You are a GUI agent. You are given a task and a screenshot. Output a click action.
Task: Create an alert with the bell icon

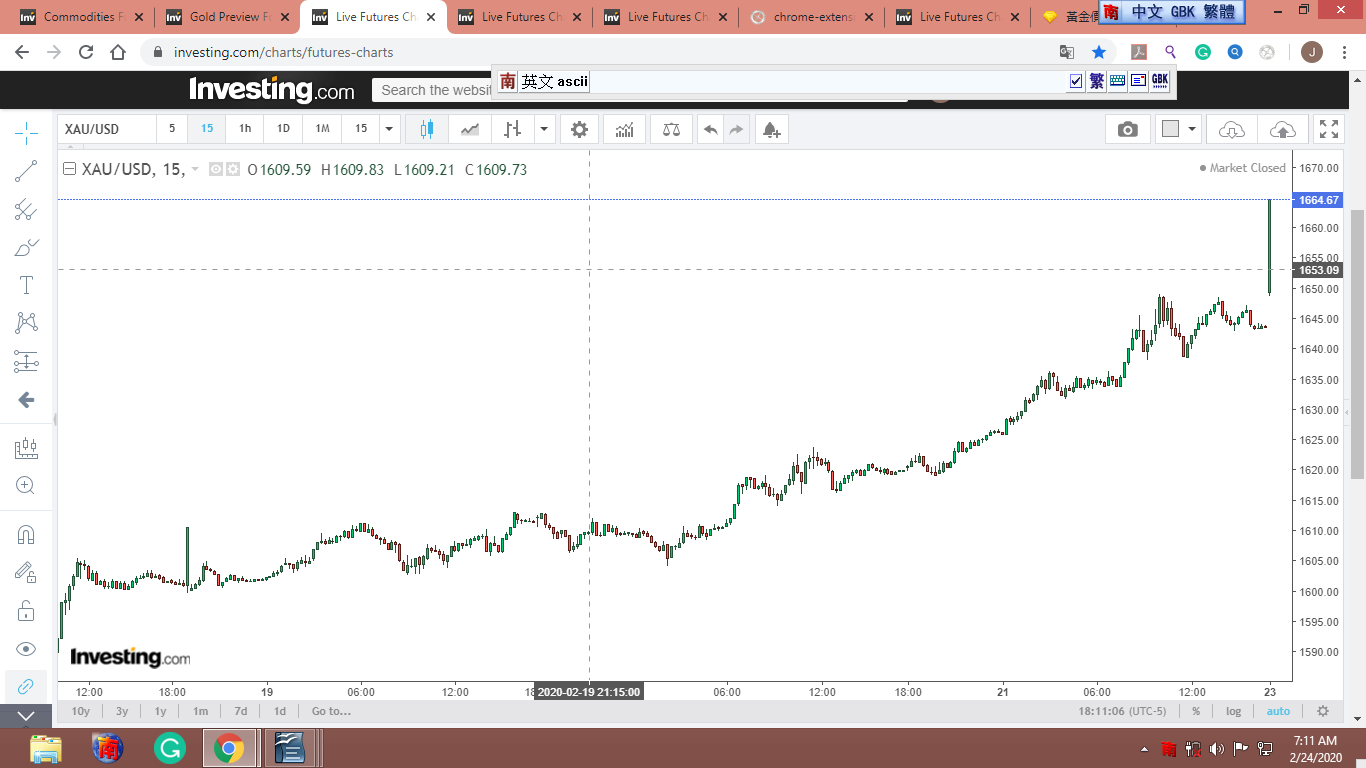click(x=770, y=129)
